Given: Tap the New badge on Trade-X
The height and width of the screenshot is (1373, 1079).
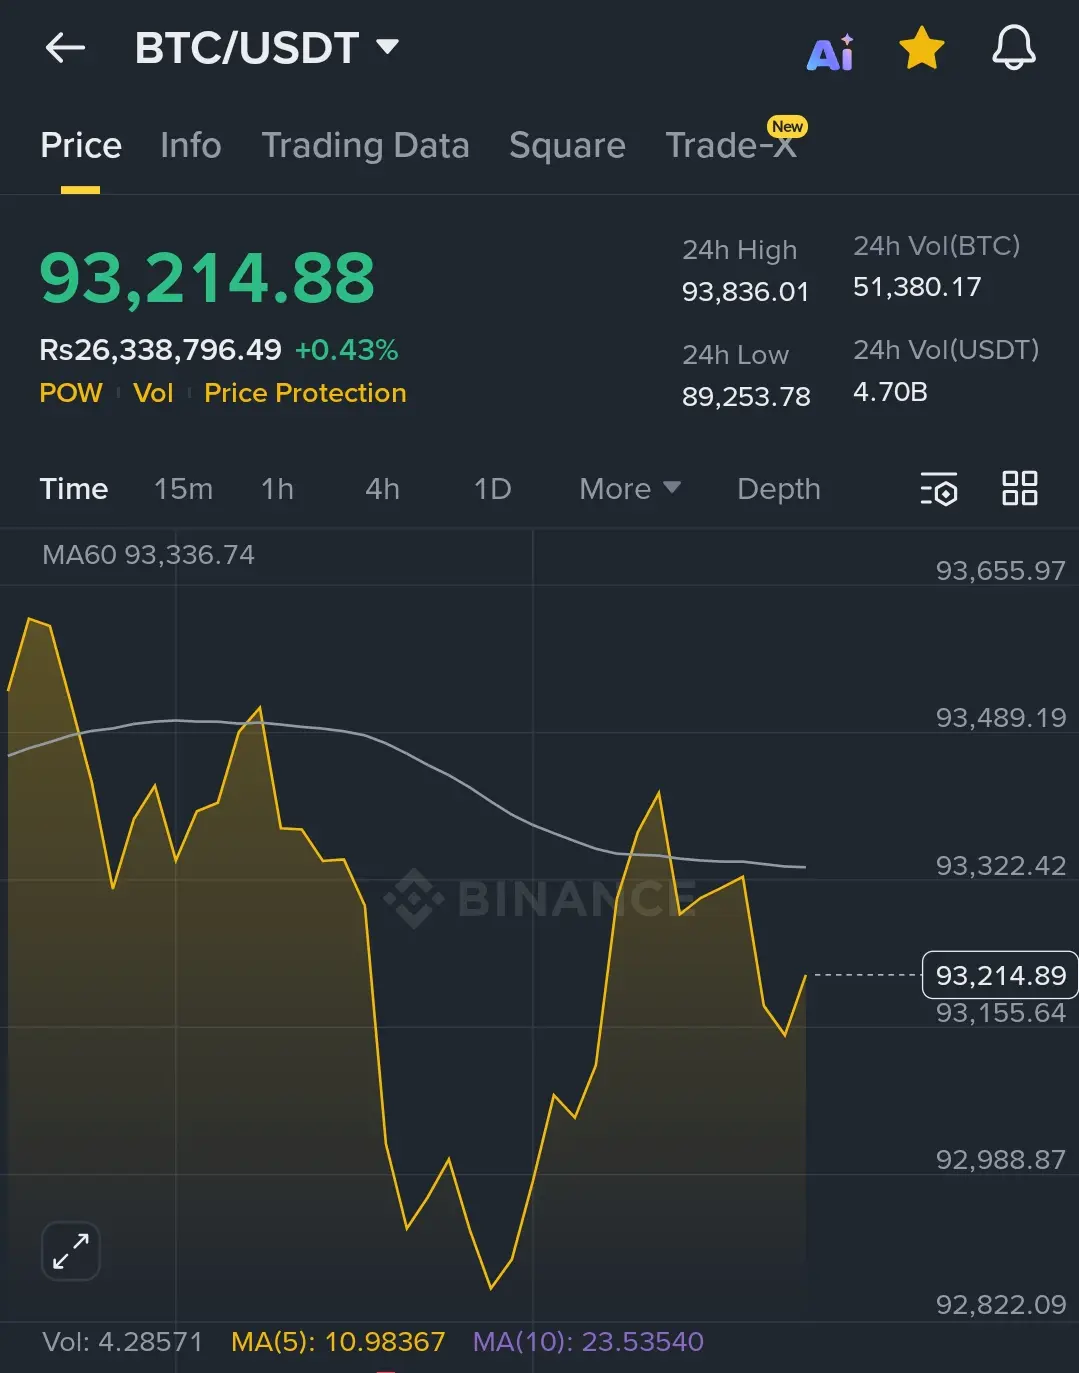Looking at the screenshot, I should point(787,126).
